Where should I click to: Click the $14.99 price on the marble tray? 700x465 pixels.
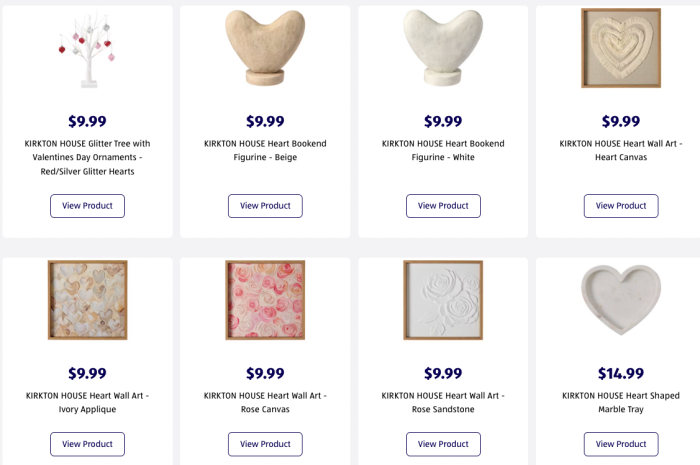point(621,373)
